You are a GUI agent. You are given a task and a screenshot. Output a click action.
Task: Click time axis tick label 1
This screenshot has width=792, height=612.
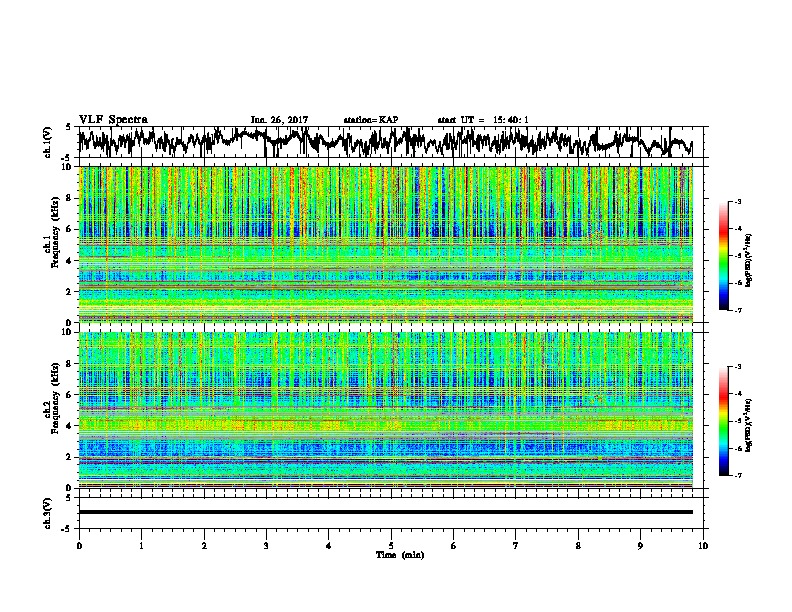coord(142,546)
